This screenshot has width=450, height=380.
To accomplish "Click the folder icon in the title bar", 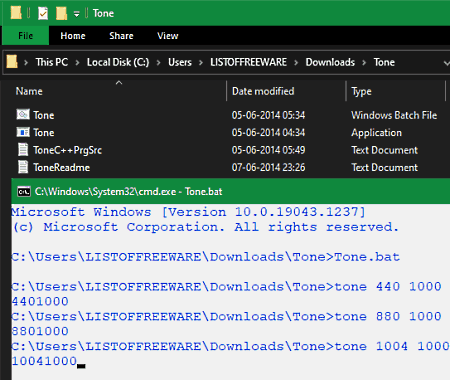I will click(x=16, y=13).
